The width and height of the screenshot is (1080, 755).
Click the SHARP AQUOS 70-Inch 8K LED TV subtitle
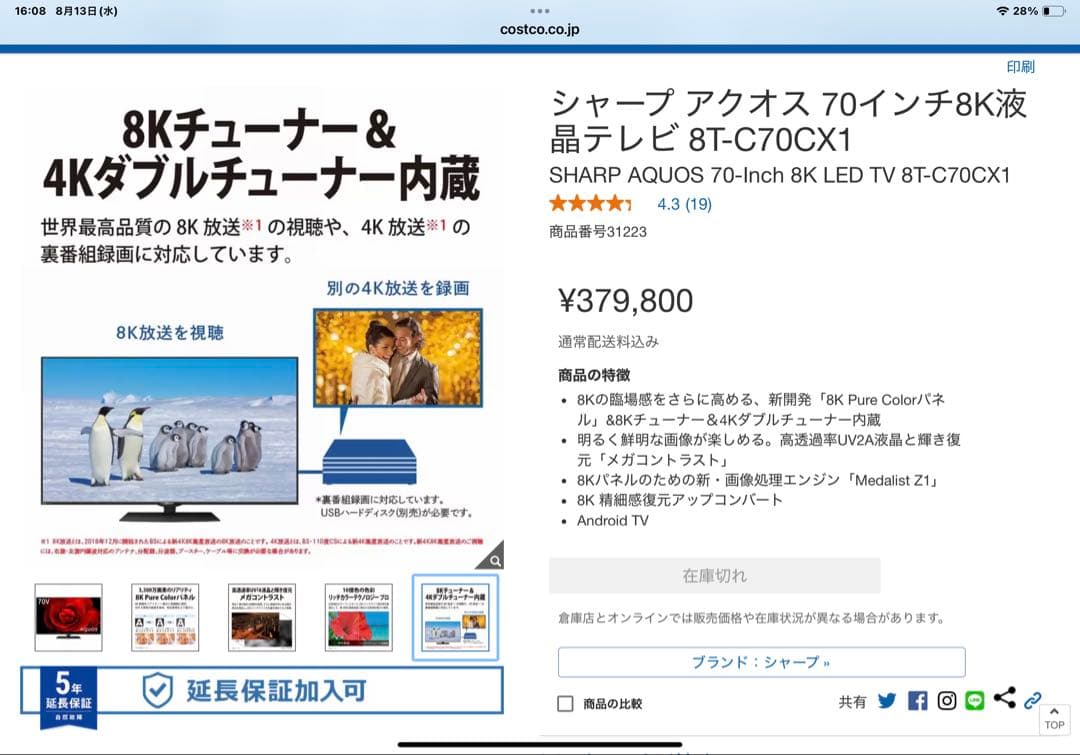(x=780, y=175)
